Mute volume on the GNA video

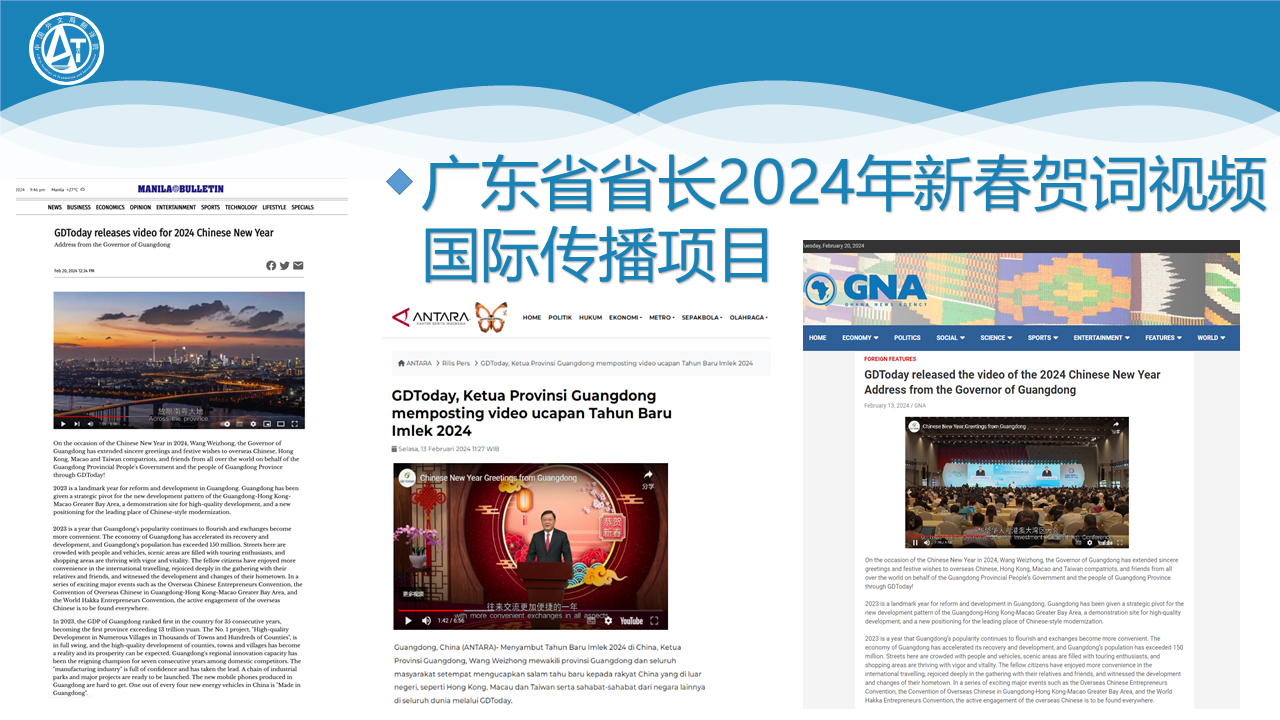pos(927,543)
